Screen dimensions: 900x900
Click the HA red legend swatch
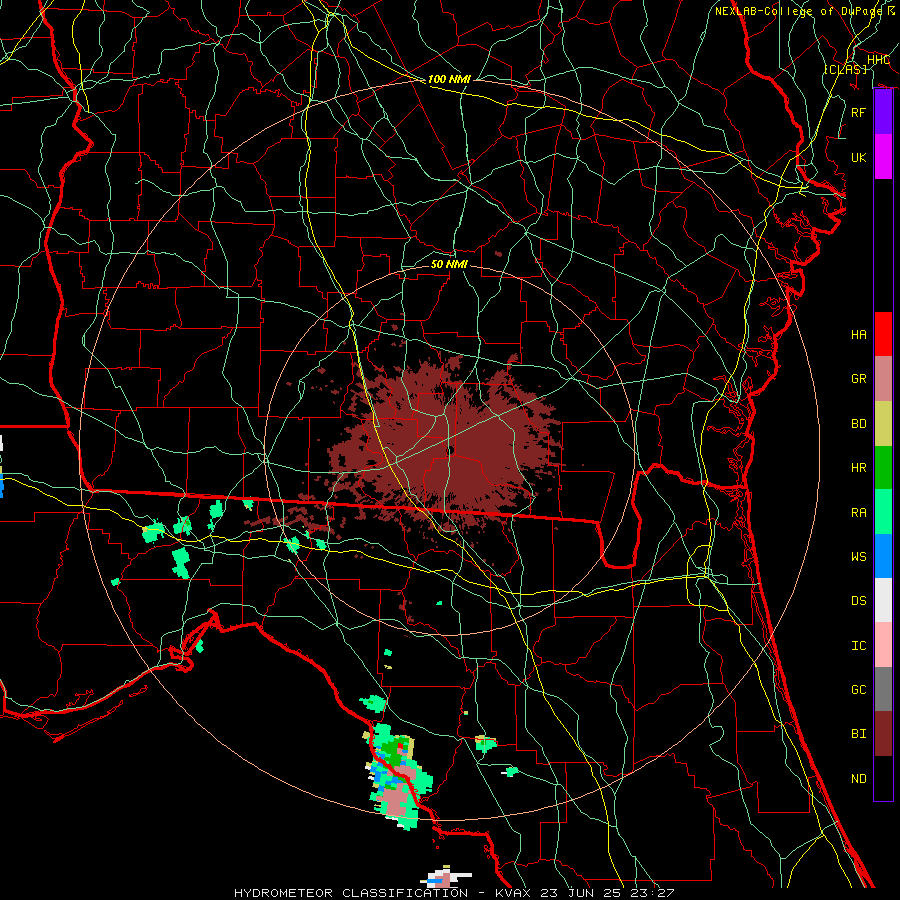pos(883,334)
